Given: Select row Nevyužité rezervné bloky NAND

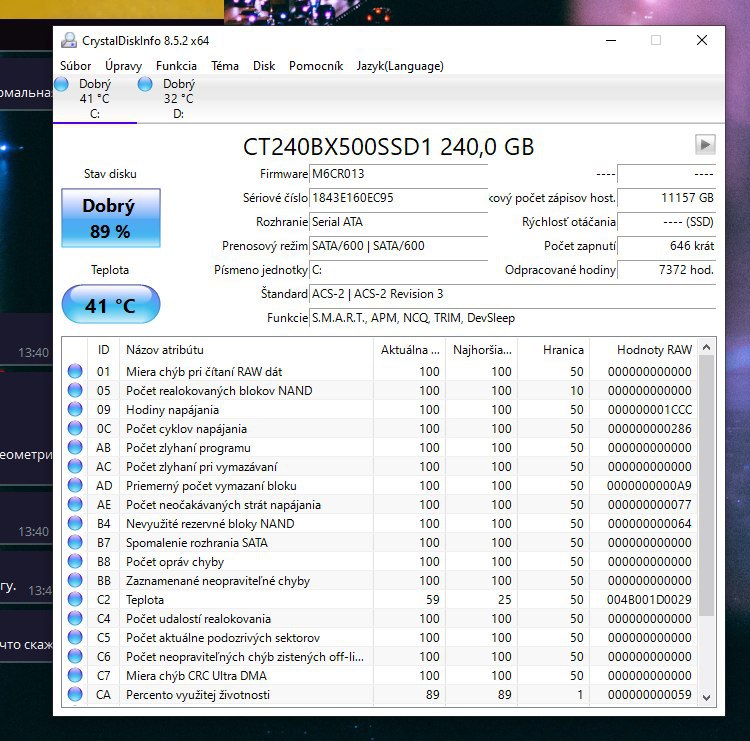Looking at the screenshot, I should (380, 523).
